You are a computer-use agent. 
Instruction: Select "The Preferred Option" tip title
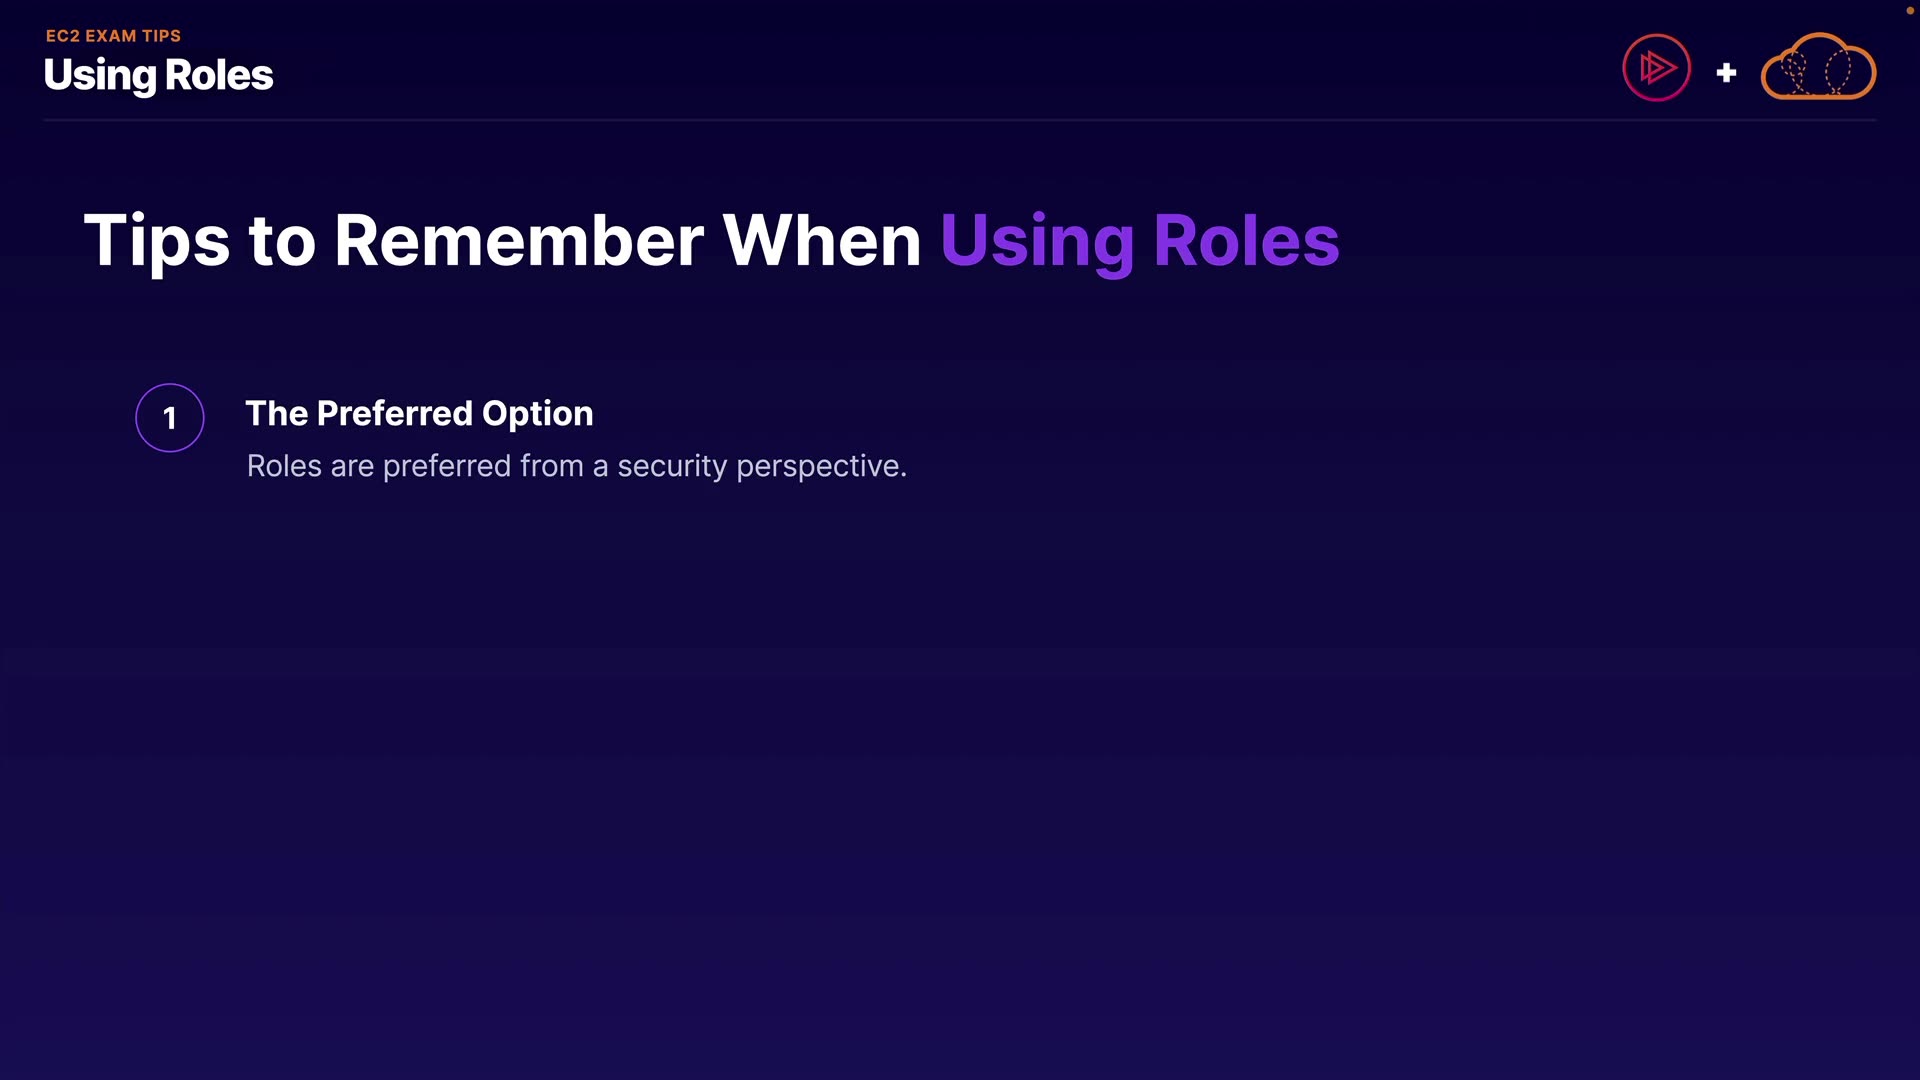tap(419, 413)
